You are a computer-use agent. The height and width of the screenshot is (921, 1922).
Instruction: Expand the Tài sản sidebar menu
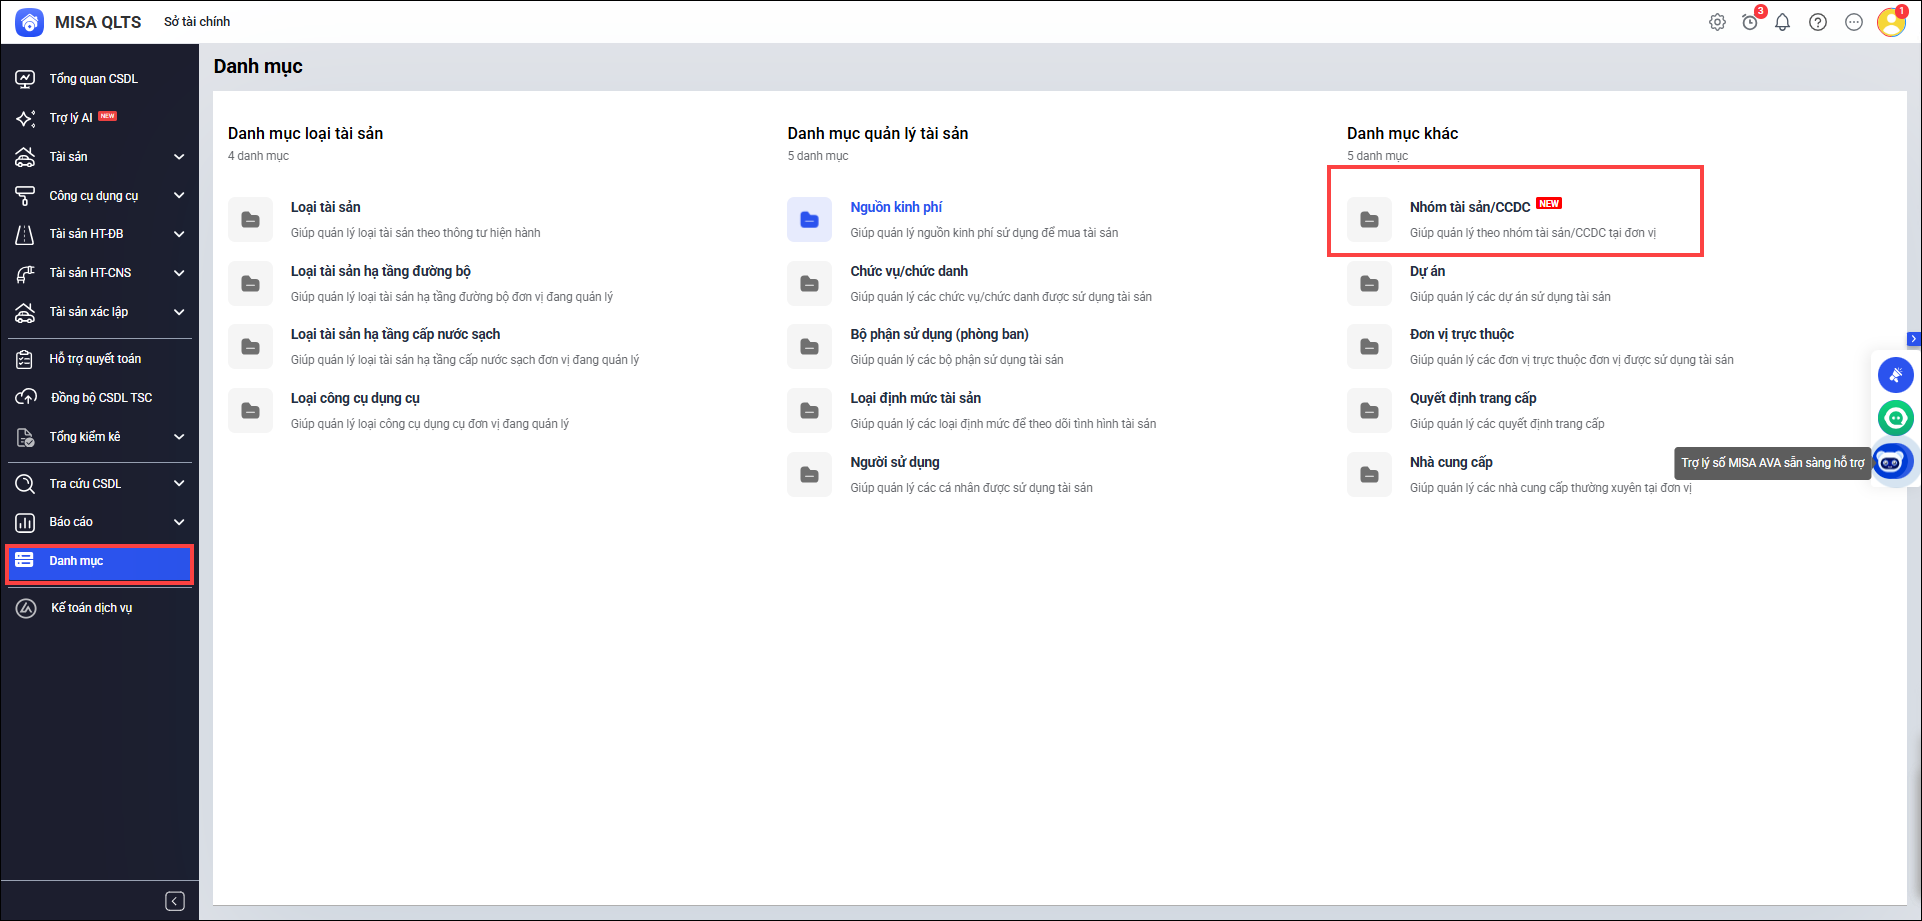pos(179,157)
